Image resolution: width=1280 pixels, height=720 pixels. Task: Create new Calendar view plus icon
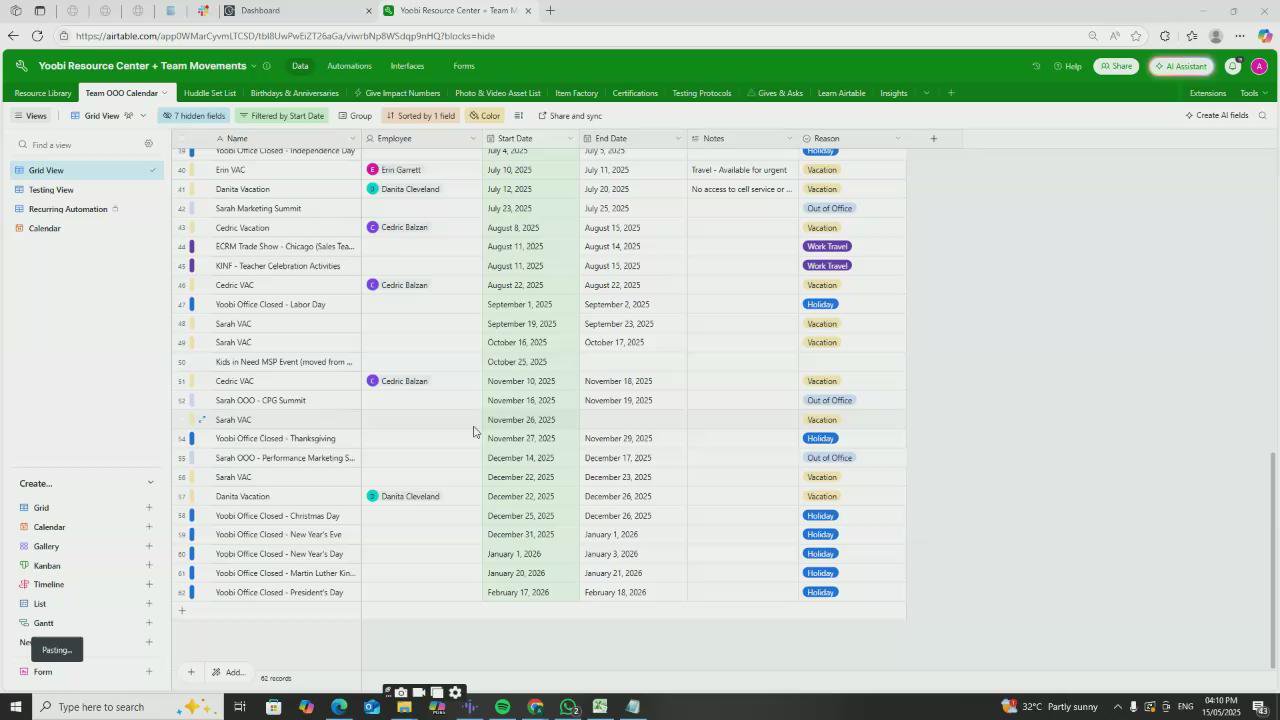pos(149,527)
